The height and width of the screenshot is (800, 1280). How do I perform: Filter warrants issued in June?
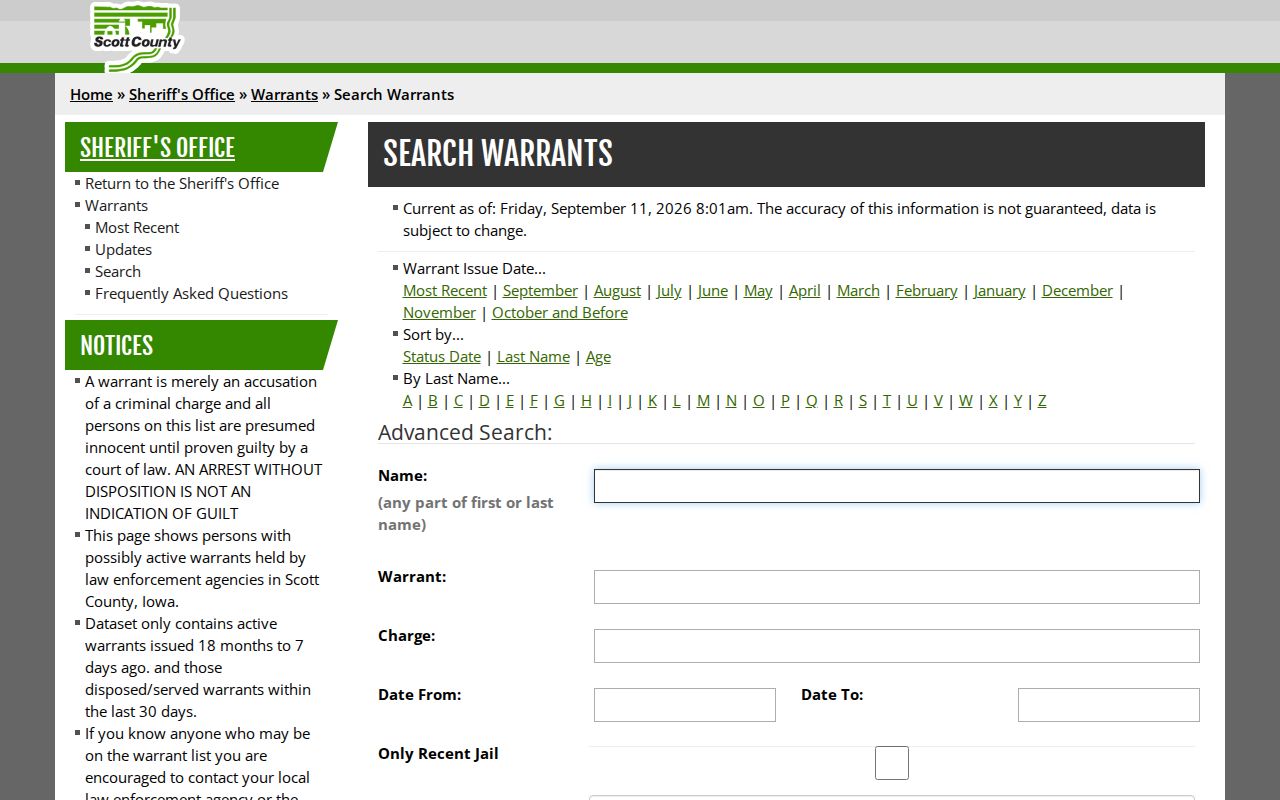pos(712,290)
